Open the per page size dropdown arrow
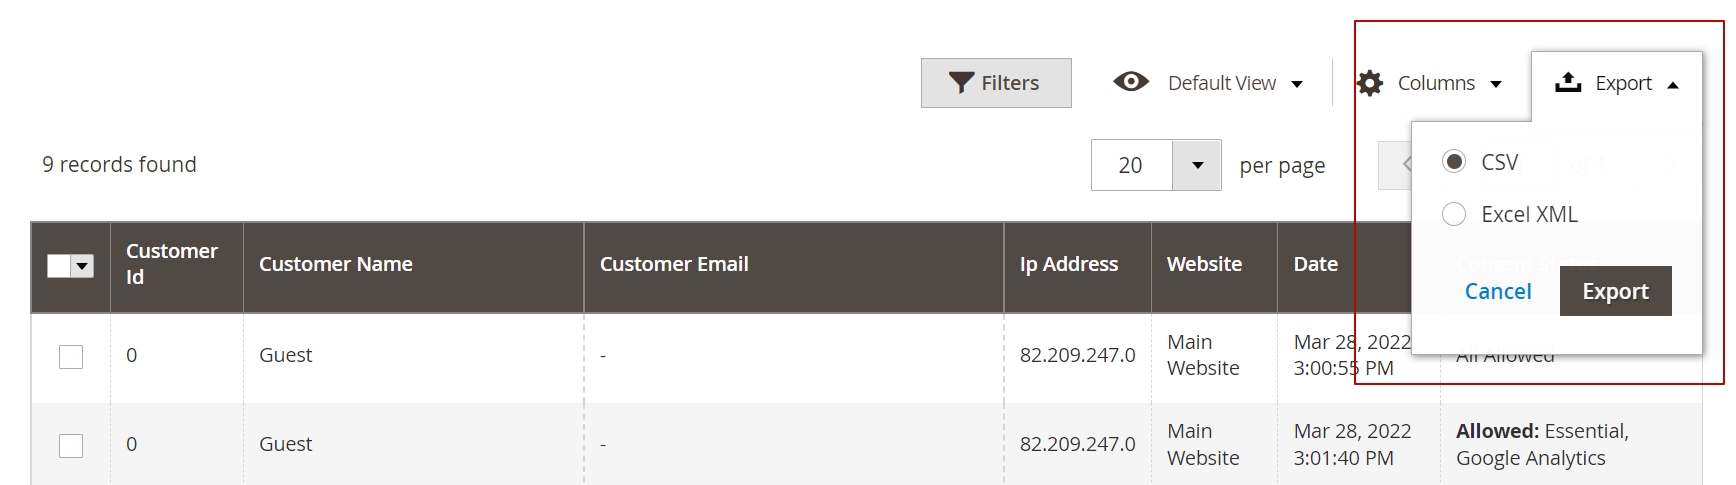This screenshot has height=485, width=1736. (1197, 165)
